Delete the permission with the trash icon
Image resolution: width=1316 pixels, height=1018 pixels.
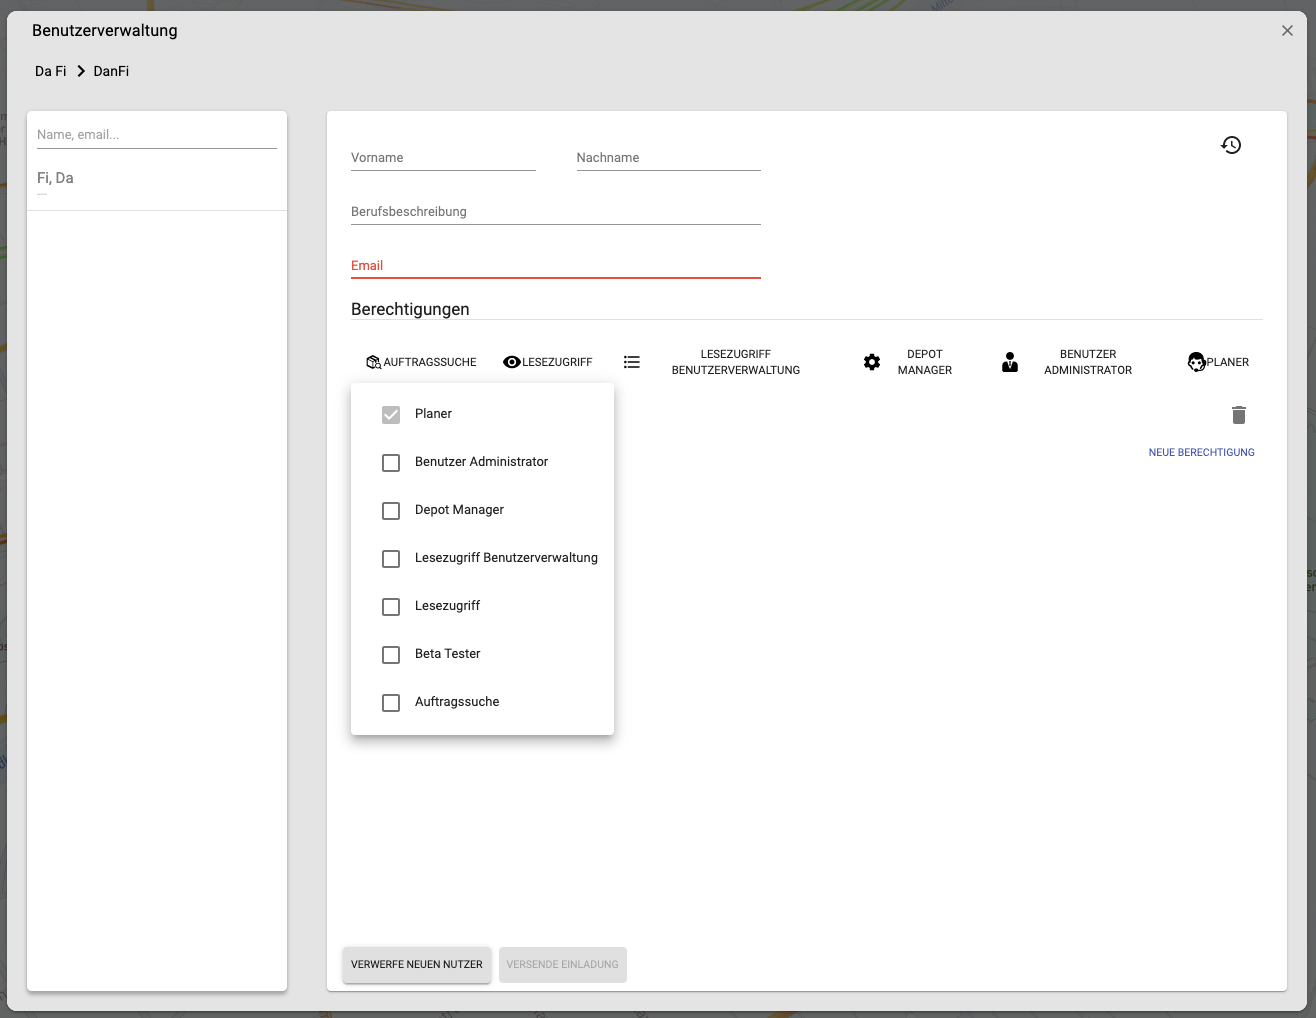[x=1239, y=415]
